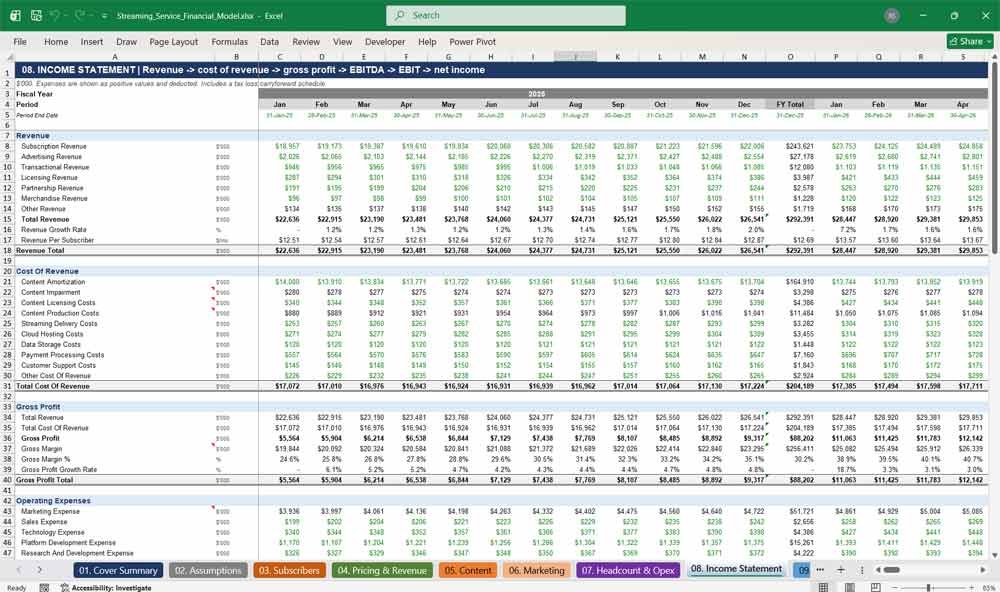Click the previous sheet navigation arrow
The height and width of the screenshot is (592, 1000).
[18, 570]
